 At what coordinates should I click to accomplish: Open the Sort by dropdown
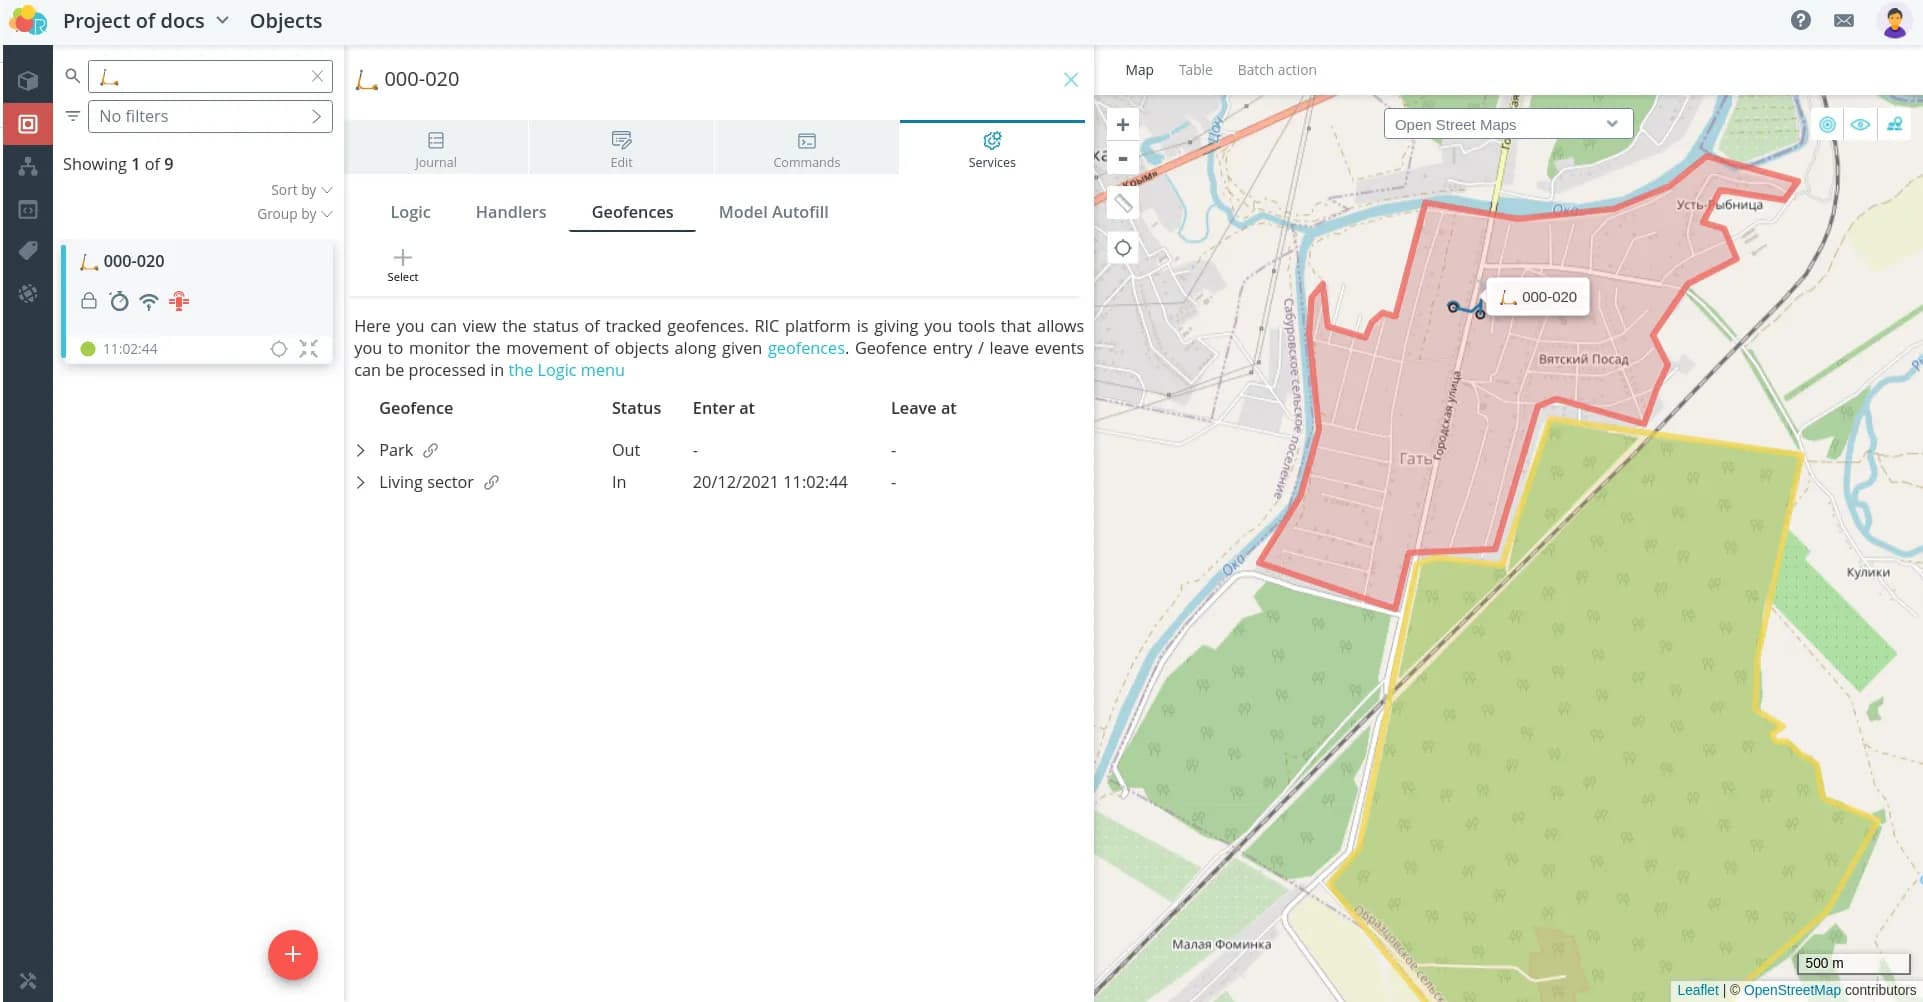301,190
